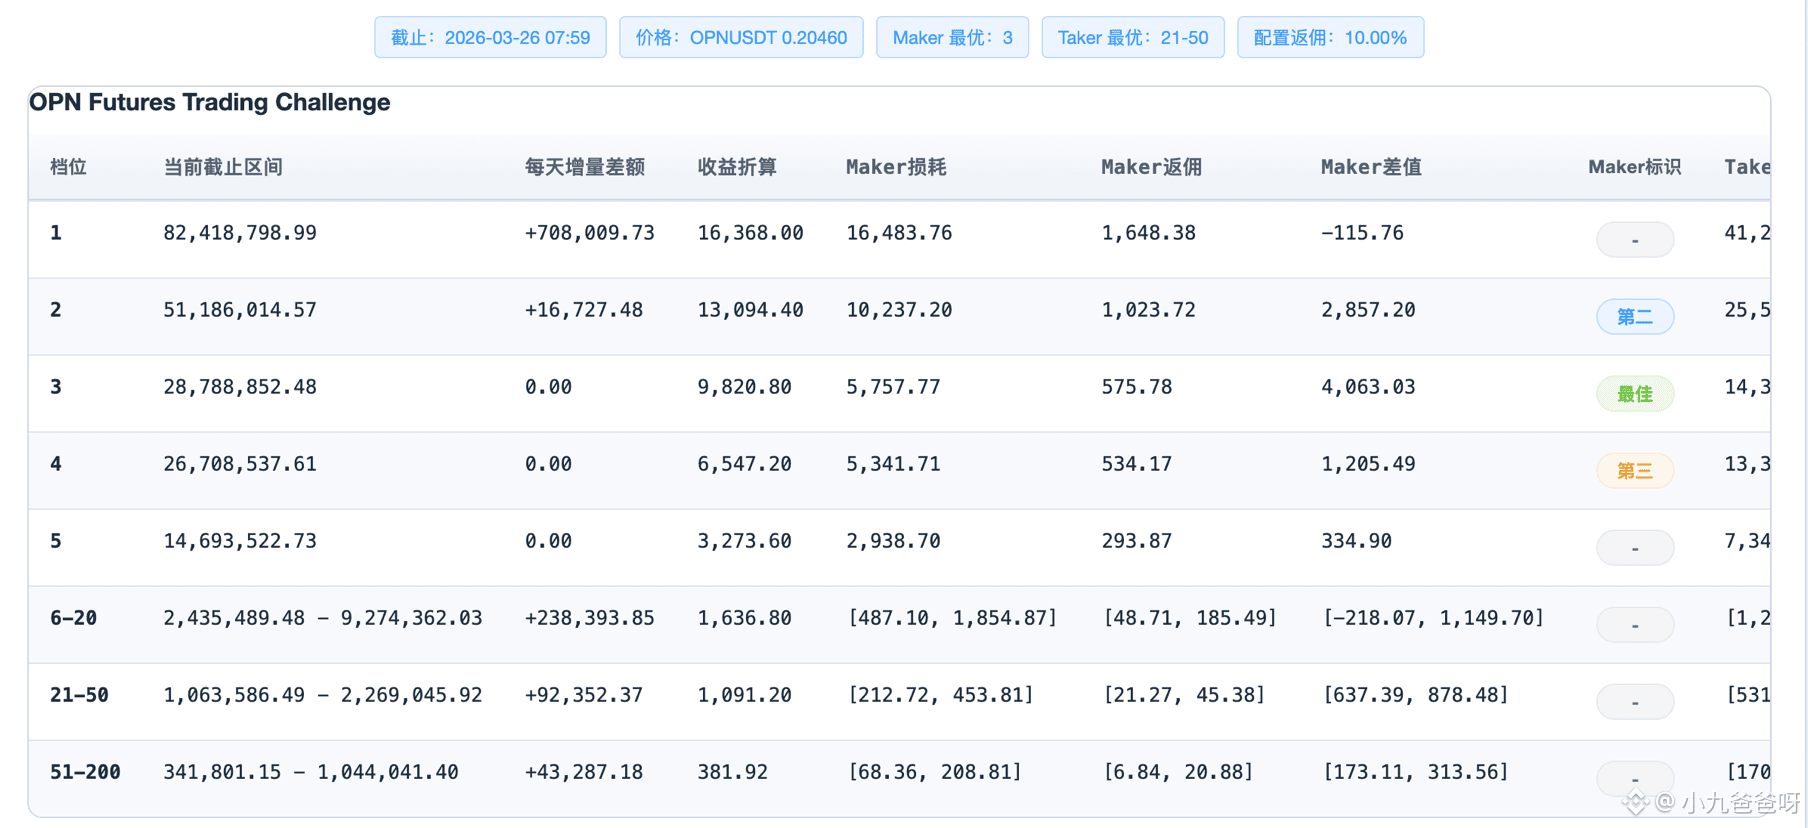Click the 第二 Maker tag
The width and height of the screenshot is (1808, 828).
(1635, 317)
